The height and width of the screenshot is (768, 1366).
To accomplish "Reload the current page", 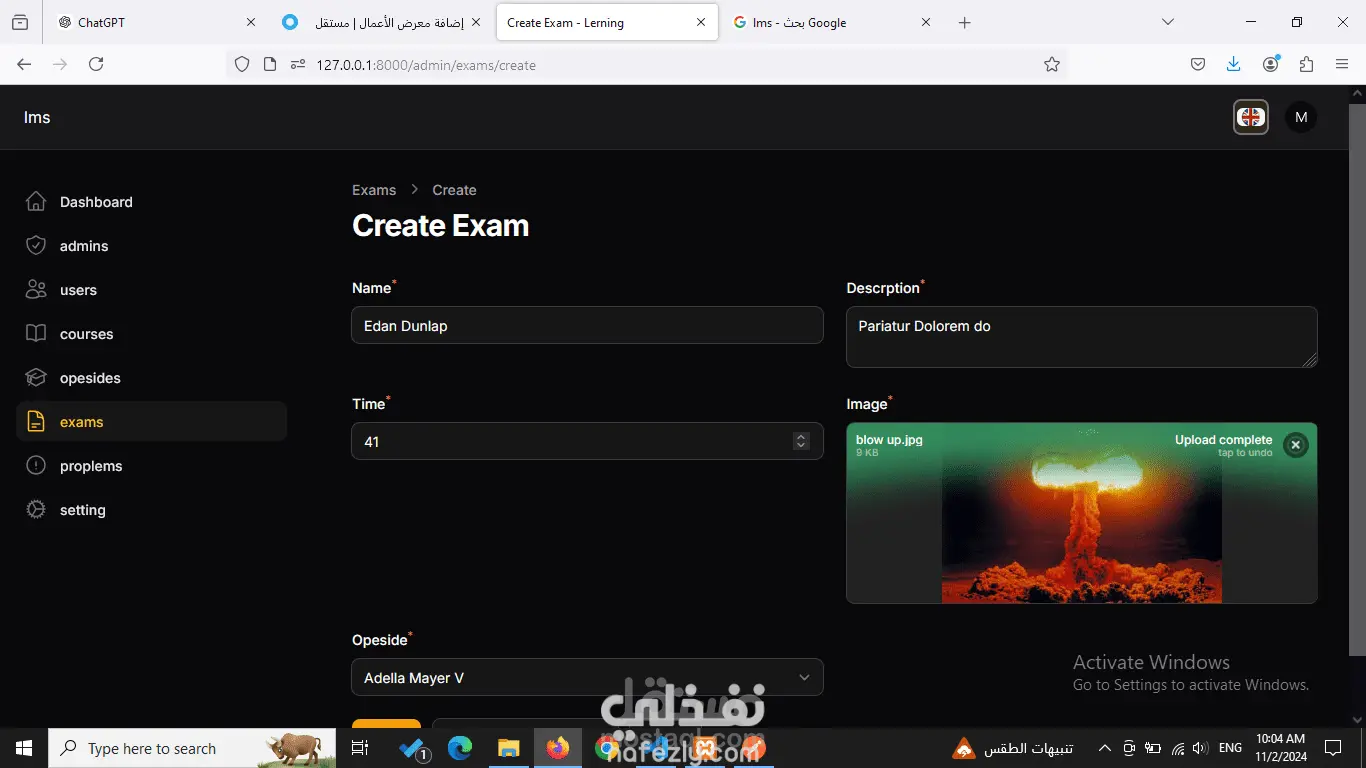I will [x=96, y=65].
